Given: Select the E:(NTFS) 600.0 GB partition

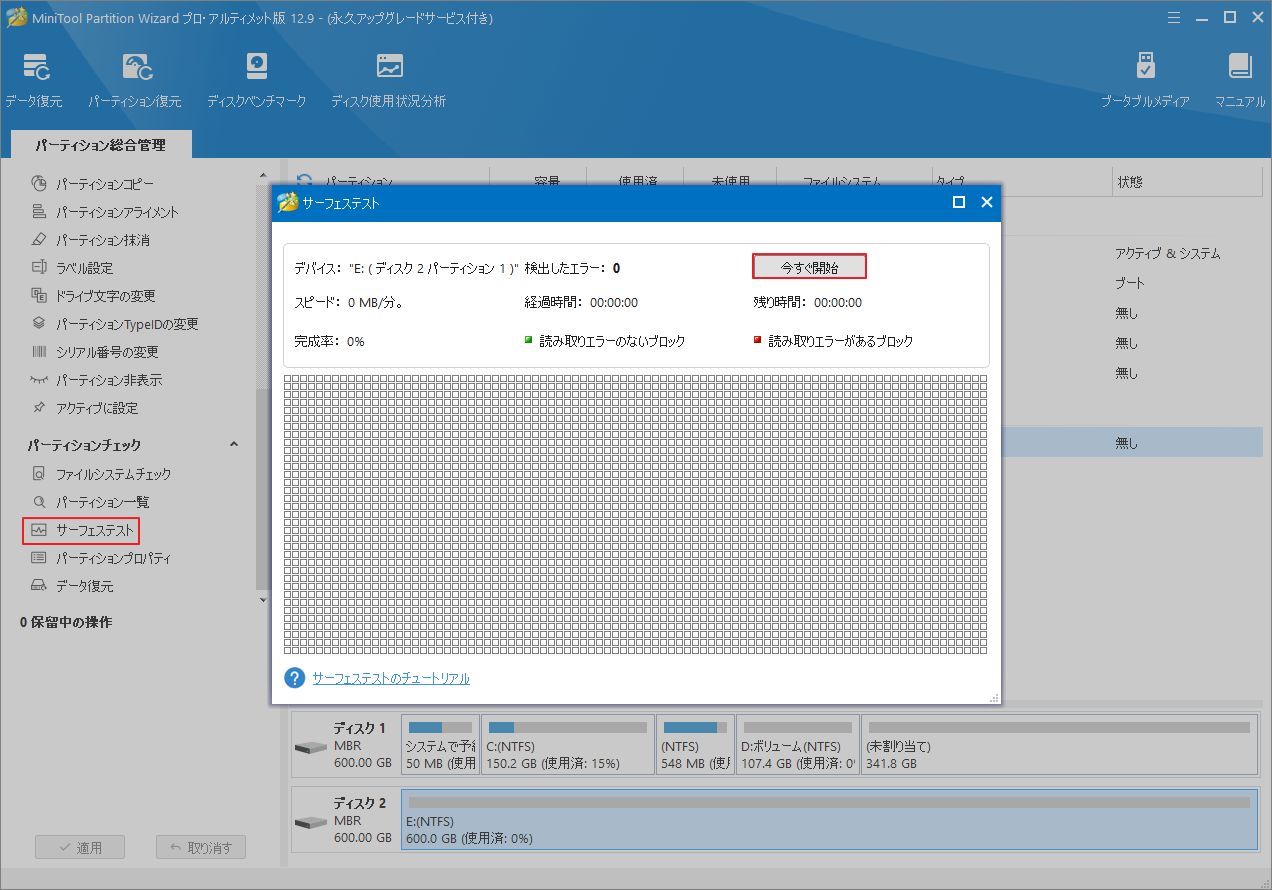Looking at the screenshot, I should click(829, 820).
